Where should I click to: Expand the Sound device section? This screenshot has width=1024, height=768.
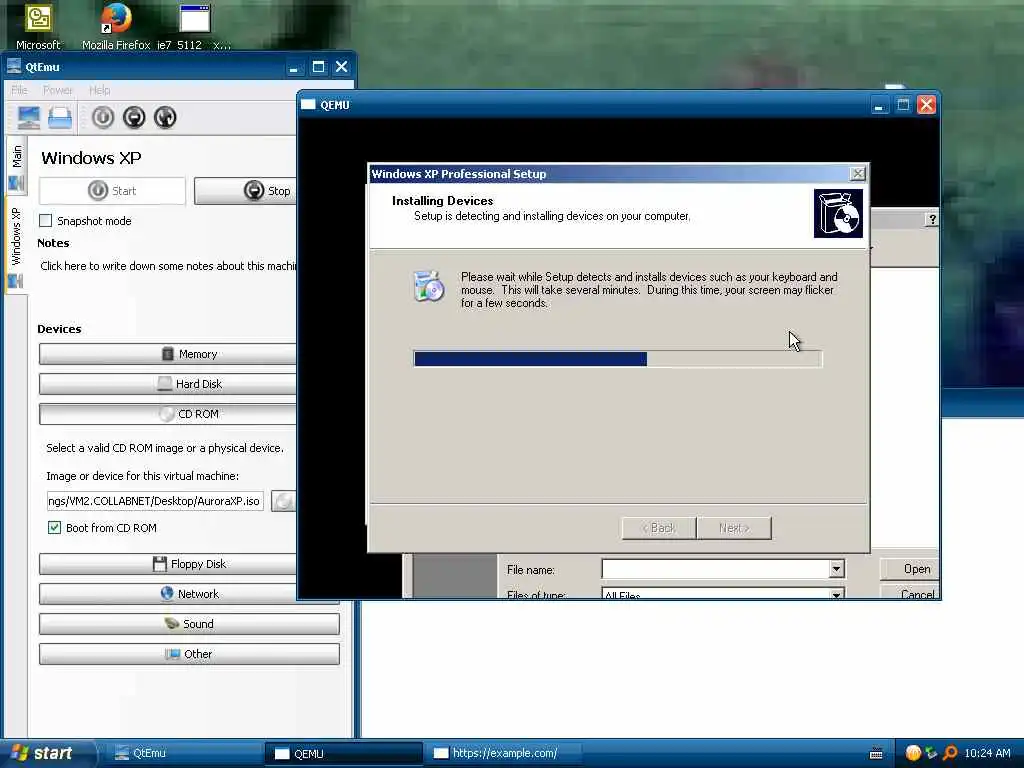(x=189, y=624)
